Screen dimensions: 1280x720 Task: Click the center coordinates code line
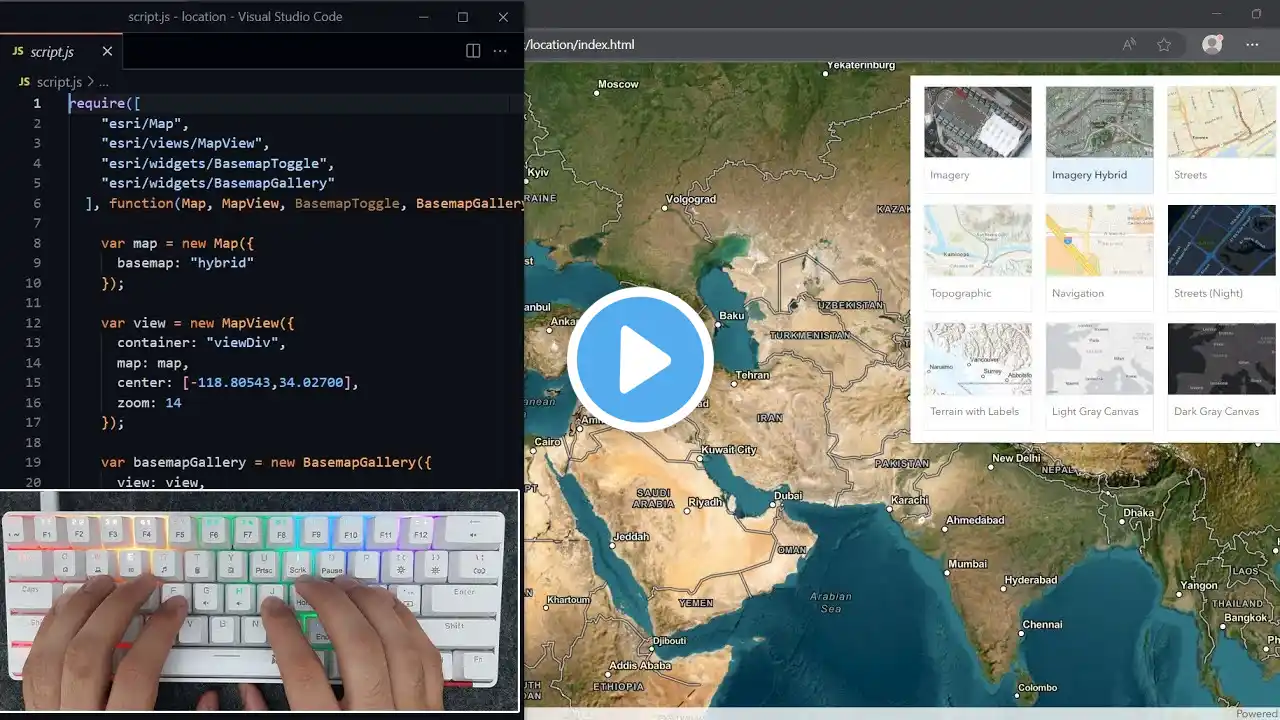(237, 383)
